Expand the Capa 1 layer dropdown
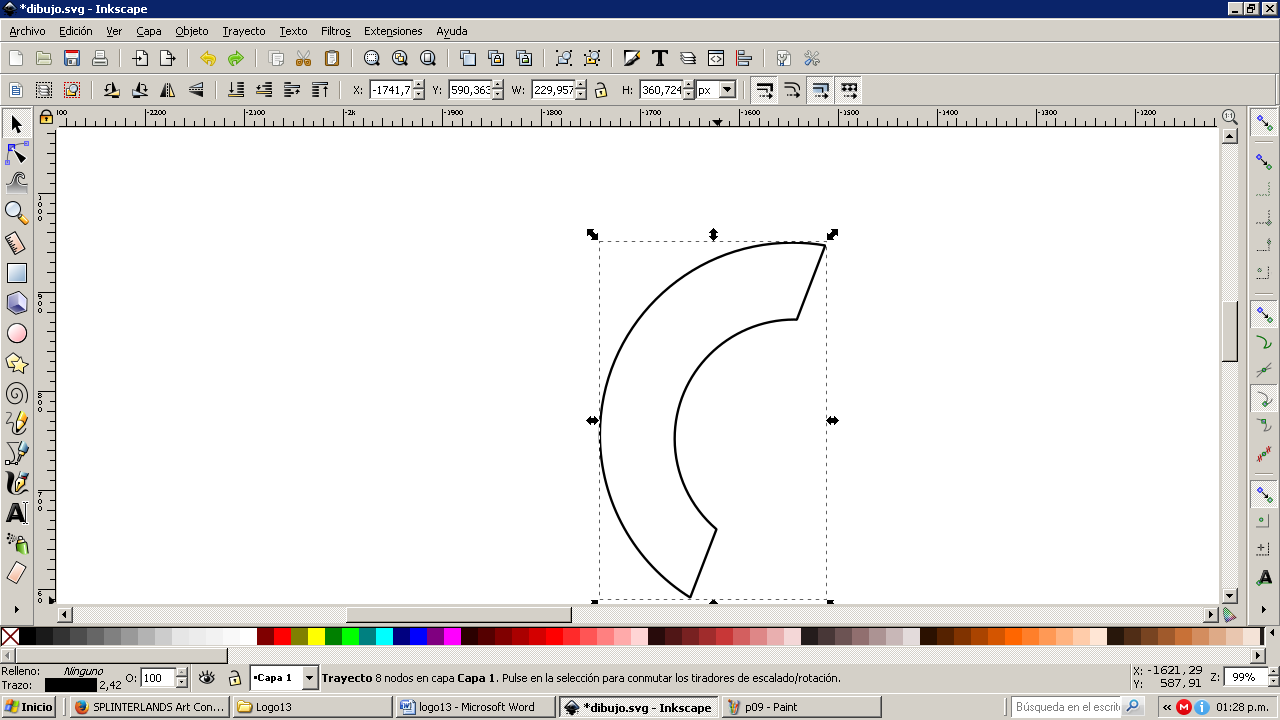 click(x=310, y=678)
